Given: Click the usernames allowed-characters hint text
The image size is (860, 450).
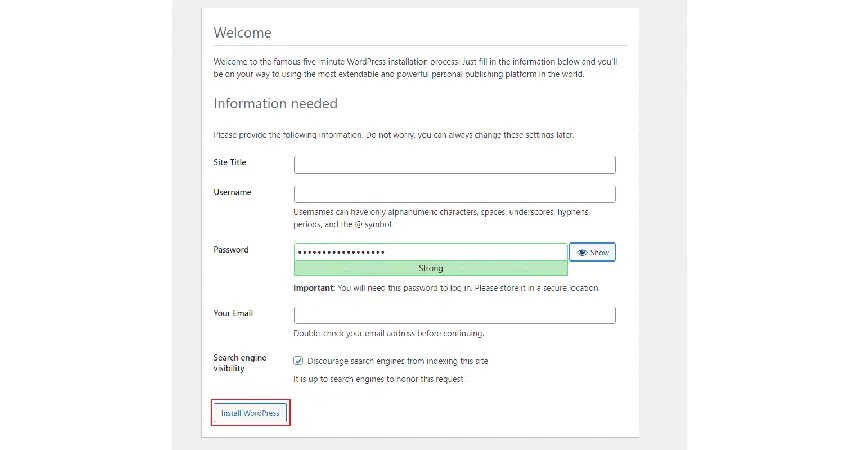Looking at the screenshot, I should [442, 218].
